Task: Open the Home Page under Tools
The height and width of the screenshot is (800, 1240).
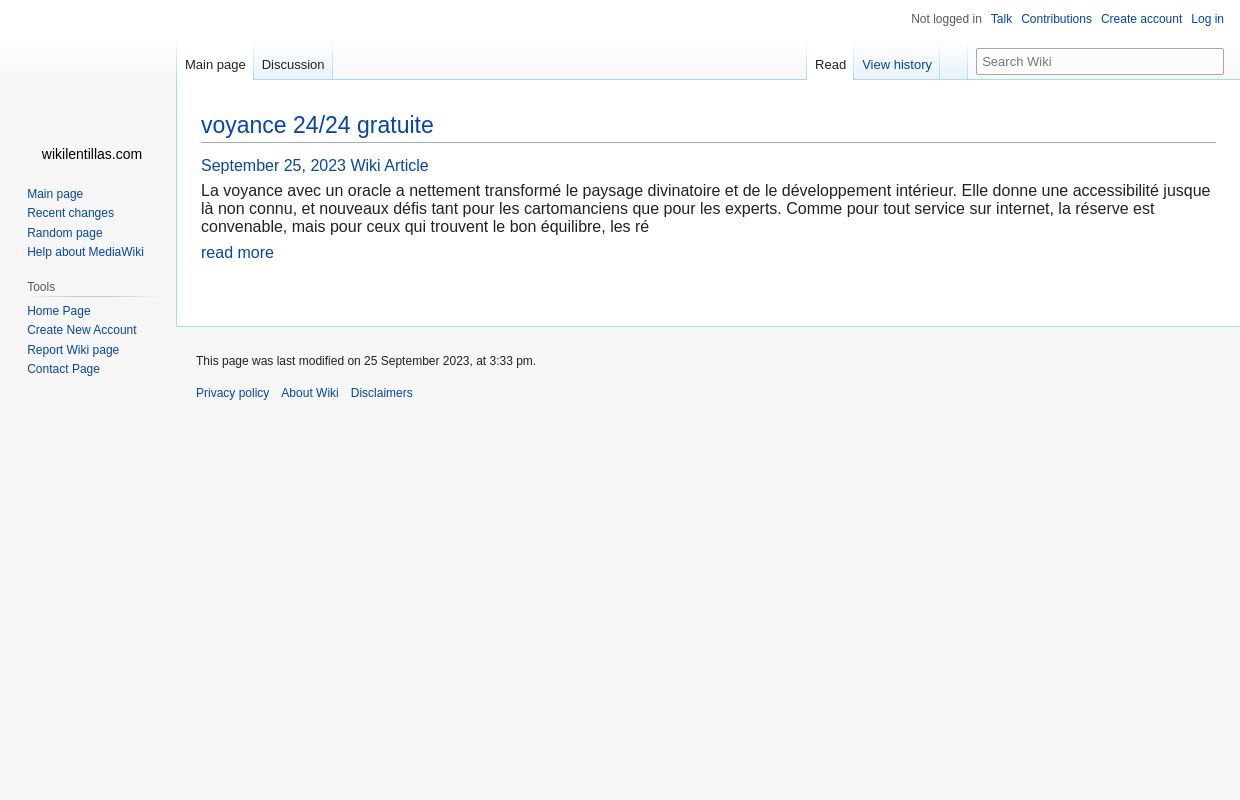Action: tap(59, 310)
